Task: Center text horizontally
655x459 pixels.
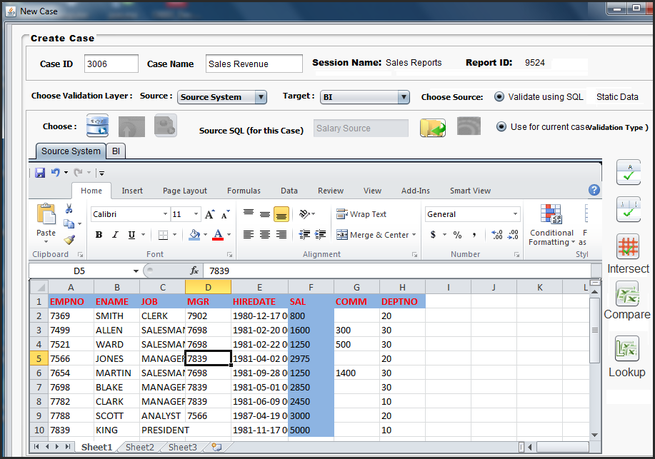Action: pos(265,235)
